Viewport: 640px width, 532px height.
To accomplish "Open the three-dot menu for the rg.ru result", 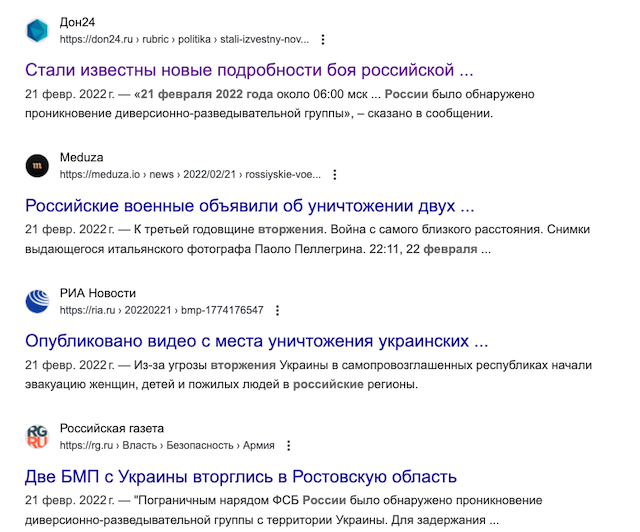I will coord(289,445).
